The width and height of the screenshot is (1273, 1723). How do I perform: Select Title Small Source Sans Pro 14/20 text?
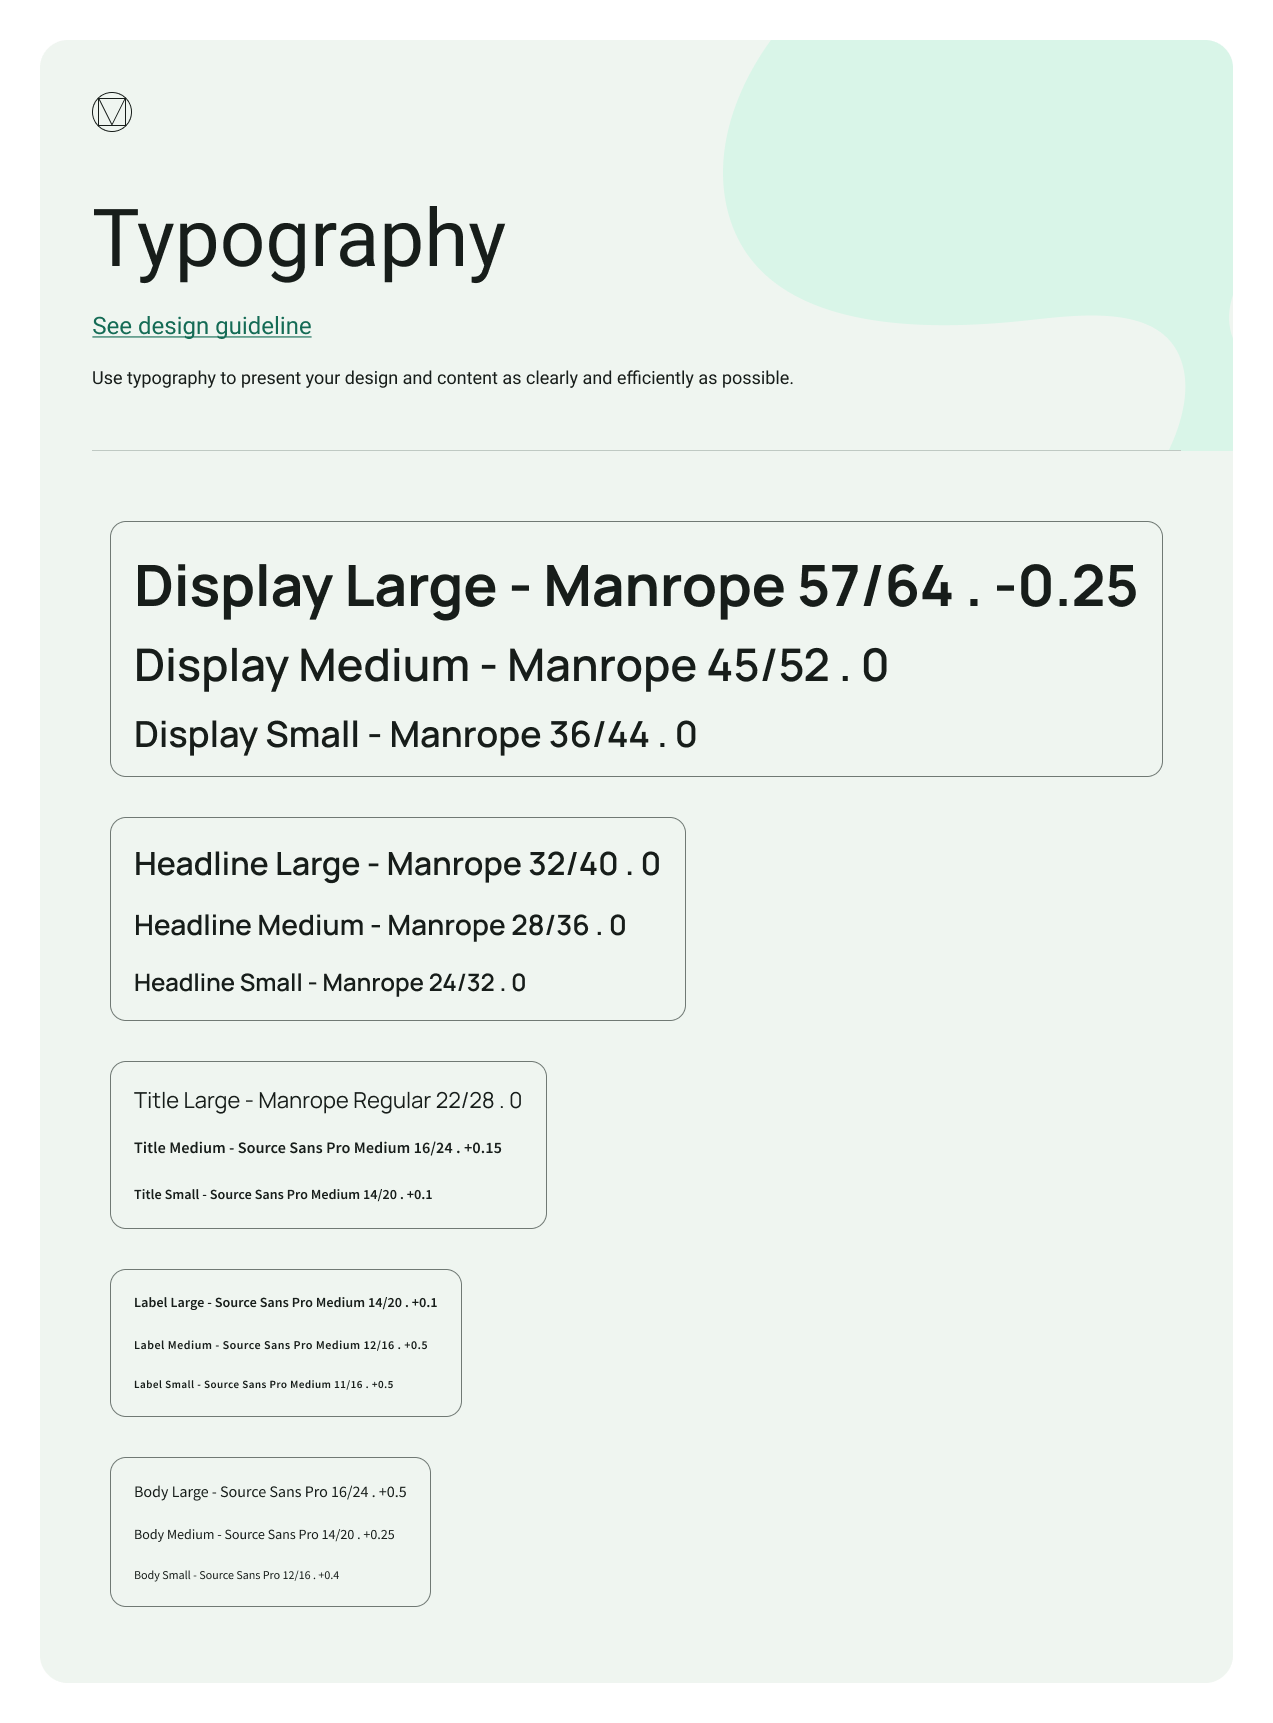coord(283,1194)
